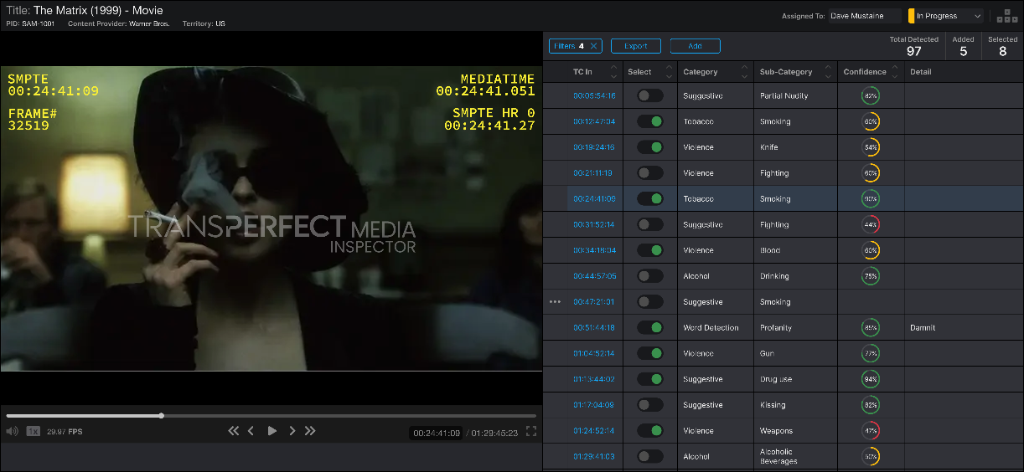Clear the filters with the X icon

click(x=593, y=46)
